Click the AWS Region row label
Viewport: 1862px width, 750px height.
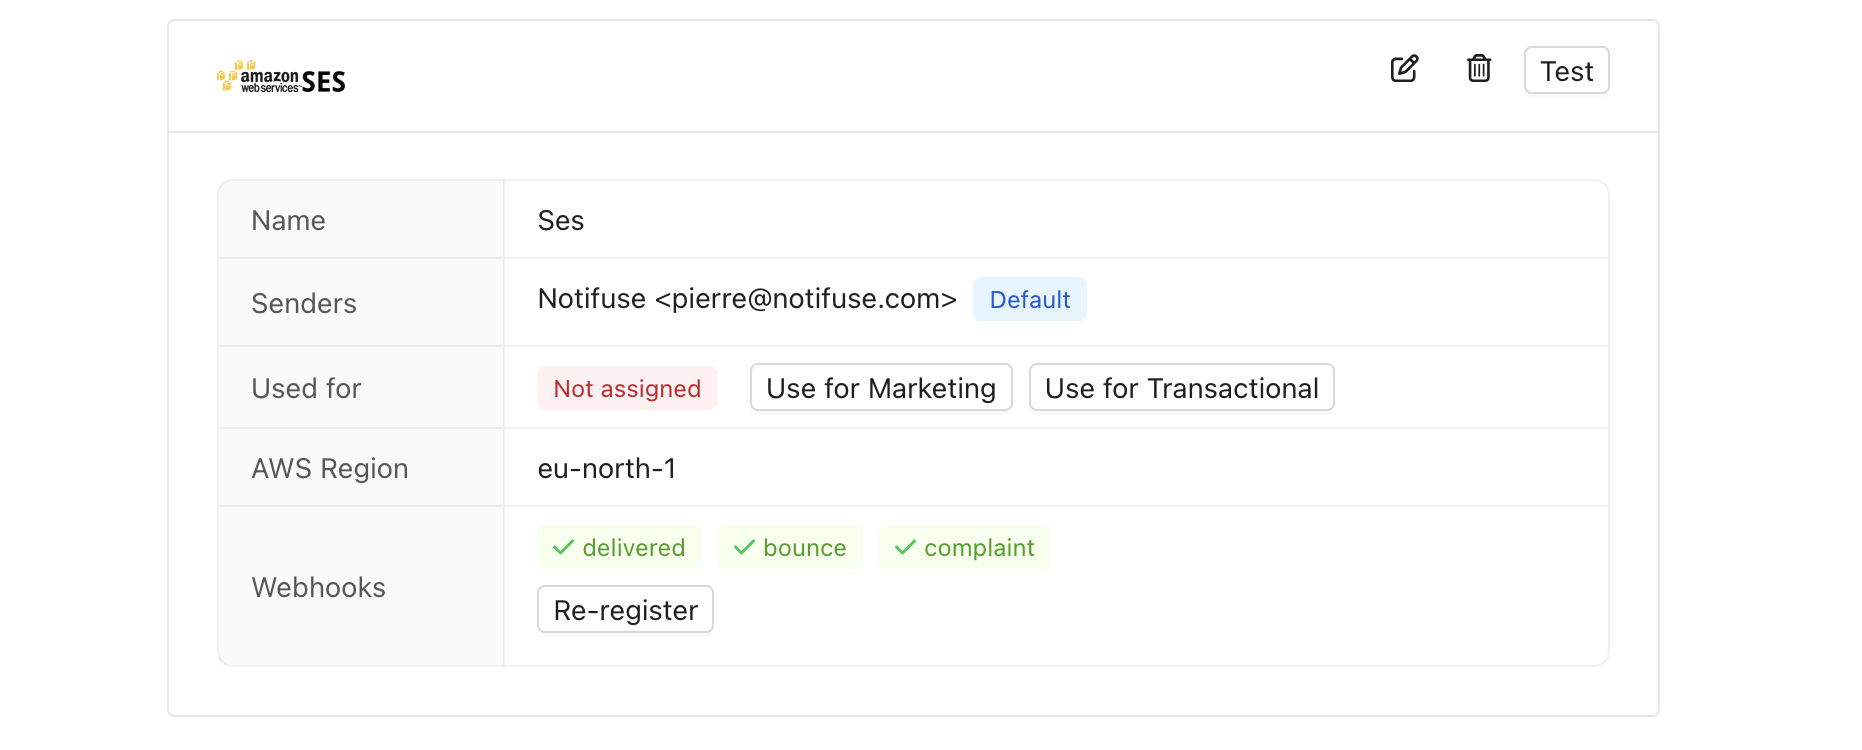click(330, 468)
